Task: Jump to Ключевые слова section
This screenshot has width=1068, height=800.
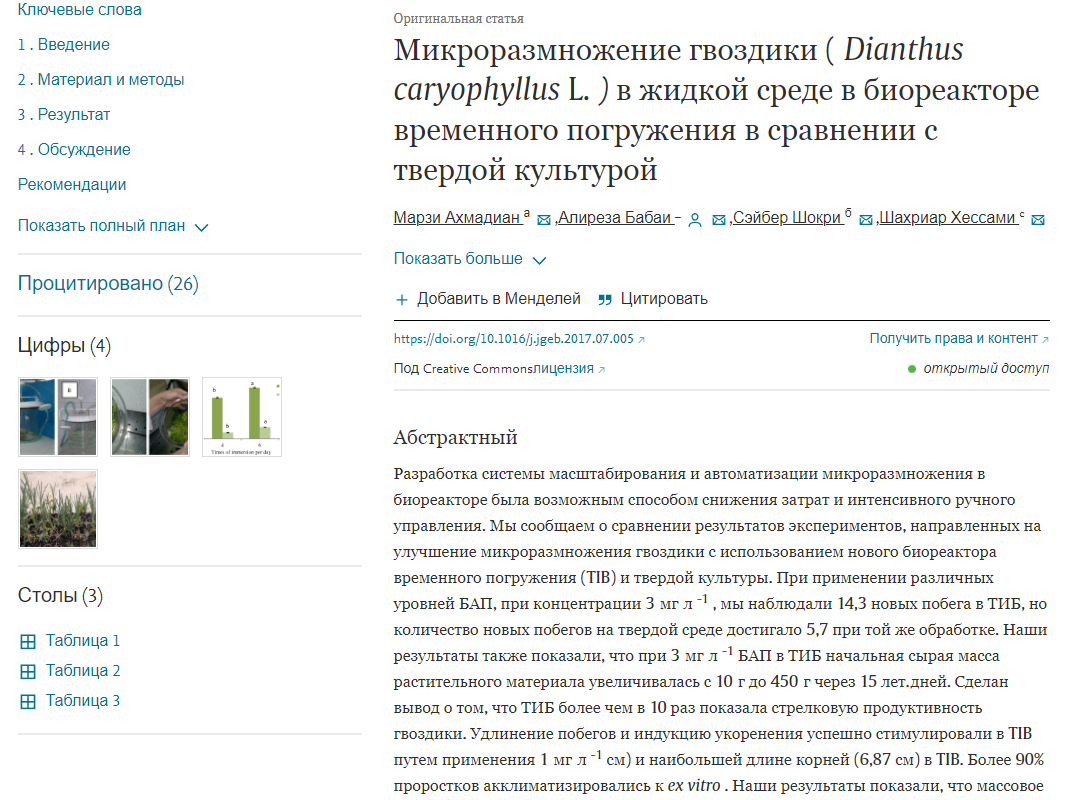Action: (80, 10)
